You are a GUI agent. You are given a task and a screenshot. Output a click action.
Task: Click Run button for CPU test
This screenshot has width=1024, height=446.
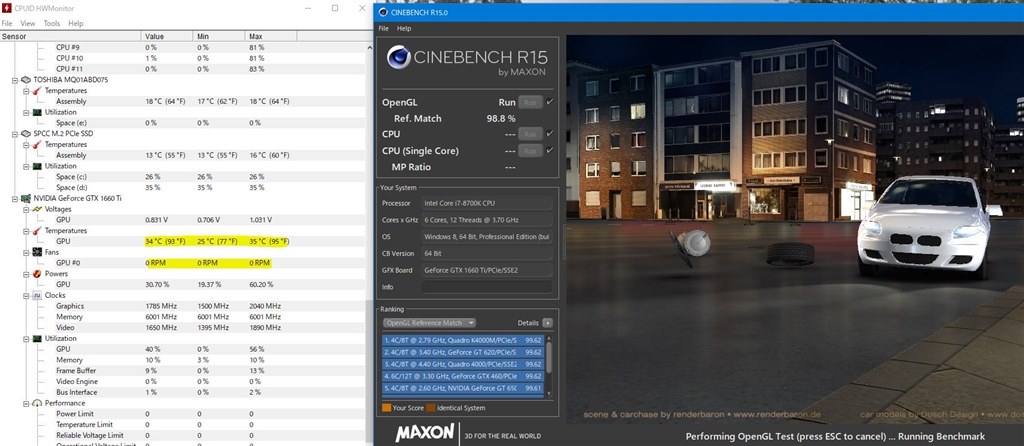(530, 134)
